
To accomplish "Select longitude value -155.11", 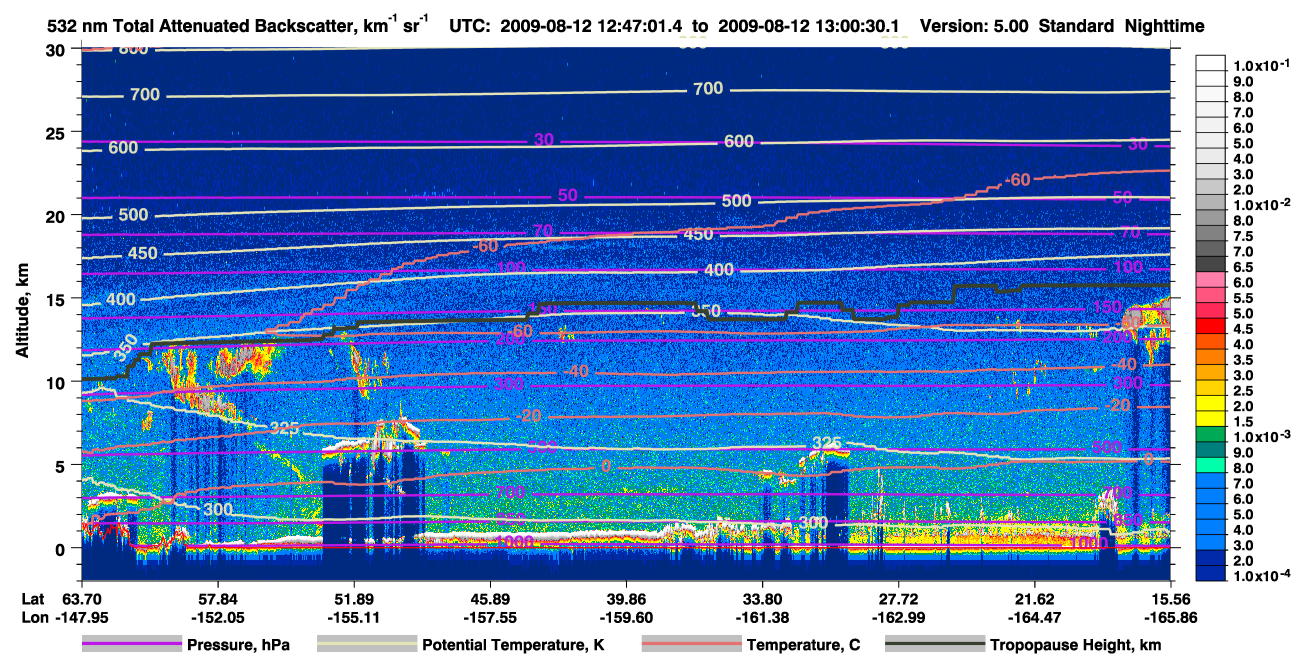I will point(353,616).
